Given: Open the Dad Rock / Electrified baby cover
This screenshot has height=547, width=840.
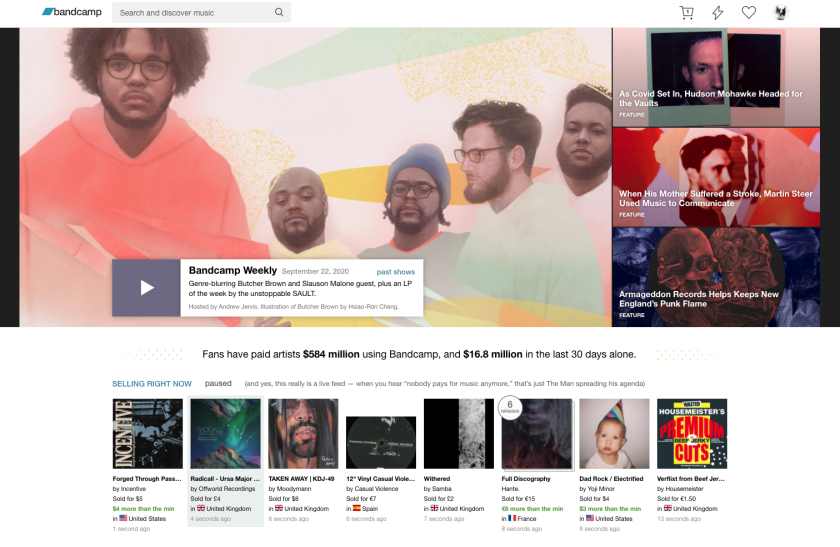Looking at the screenshot, I should click(614, 433).
